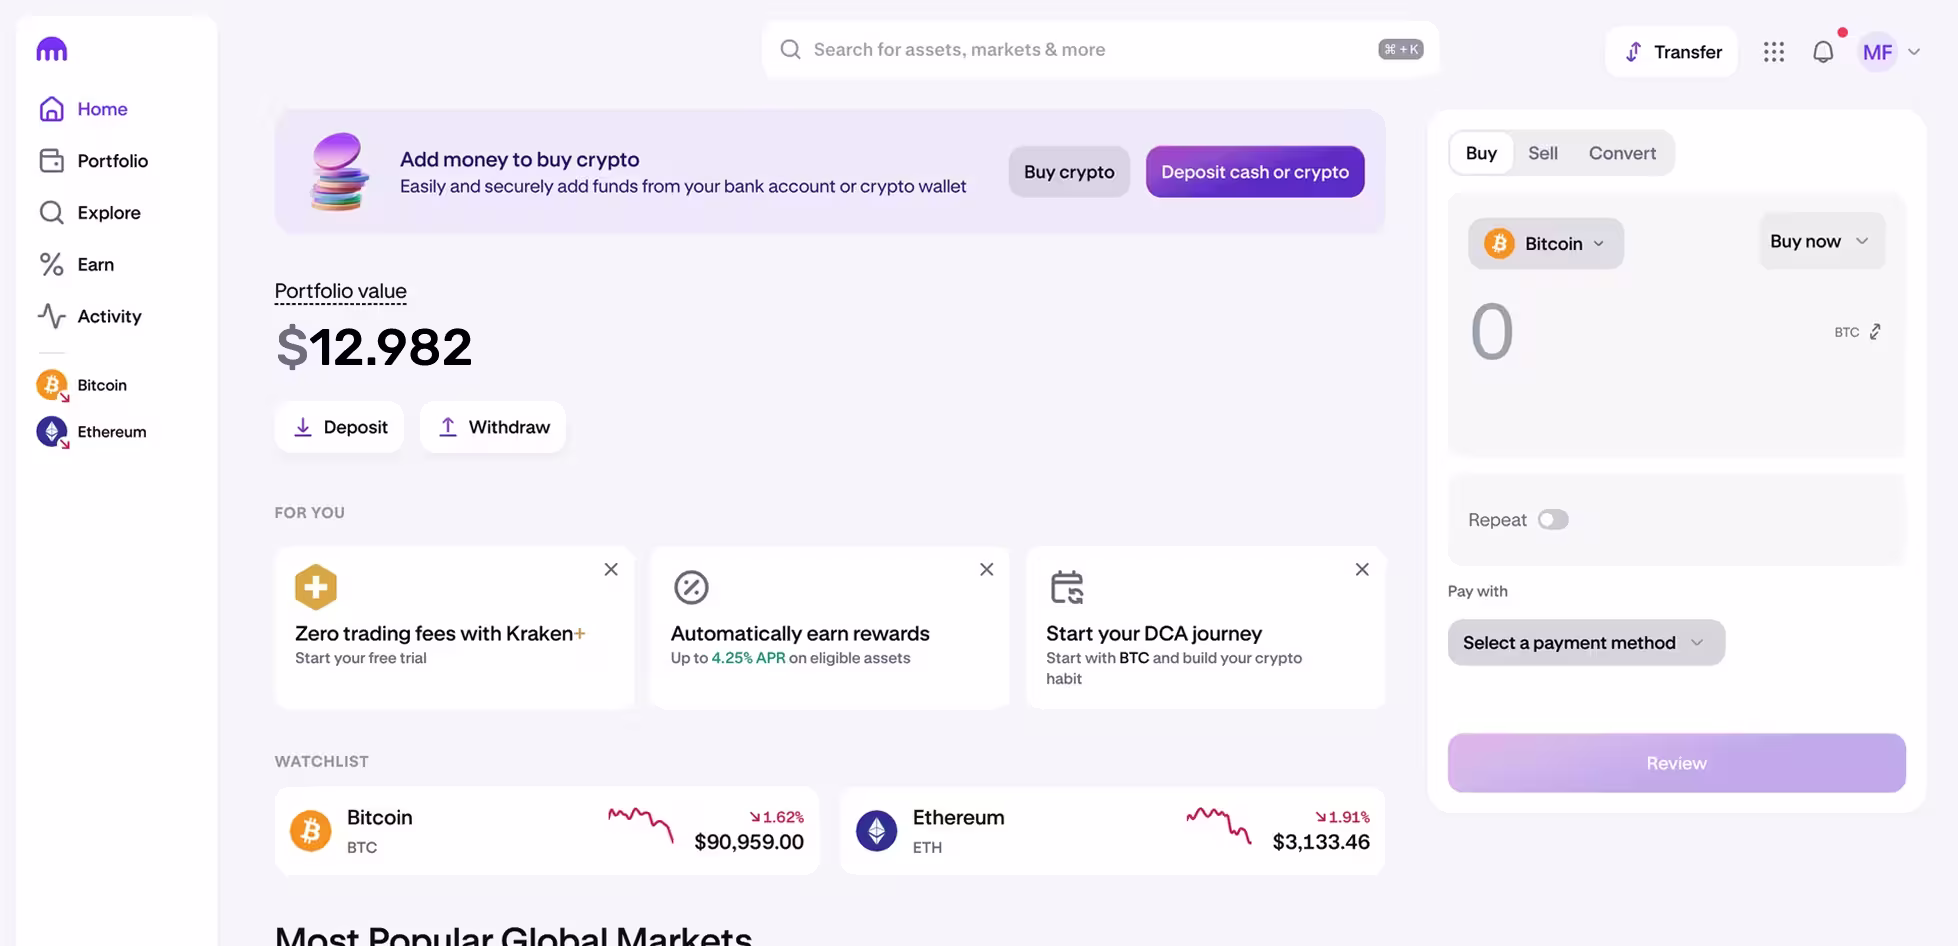Open Select a payment method dropdown

point(1586,643)
